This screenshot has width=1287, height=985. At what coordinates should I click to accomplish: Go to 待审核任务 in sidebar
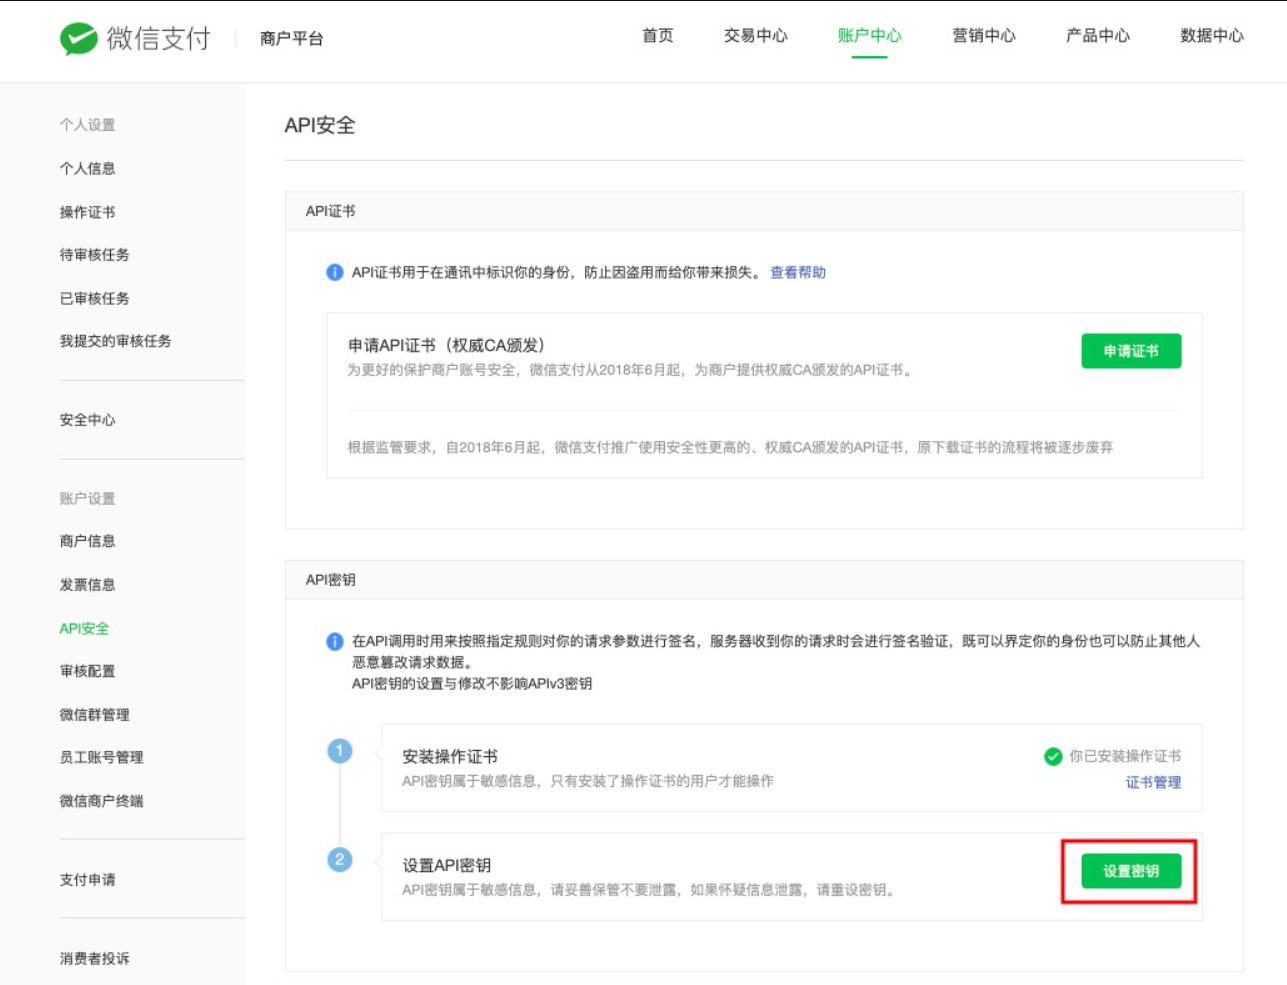pyautogui.click(x=95, y=255)
